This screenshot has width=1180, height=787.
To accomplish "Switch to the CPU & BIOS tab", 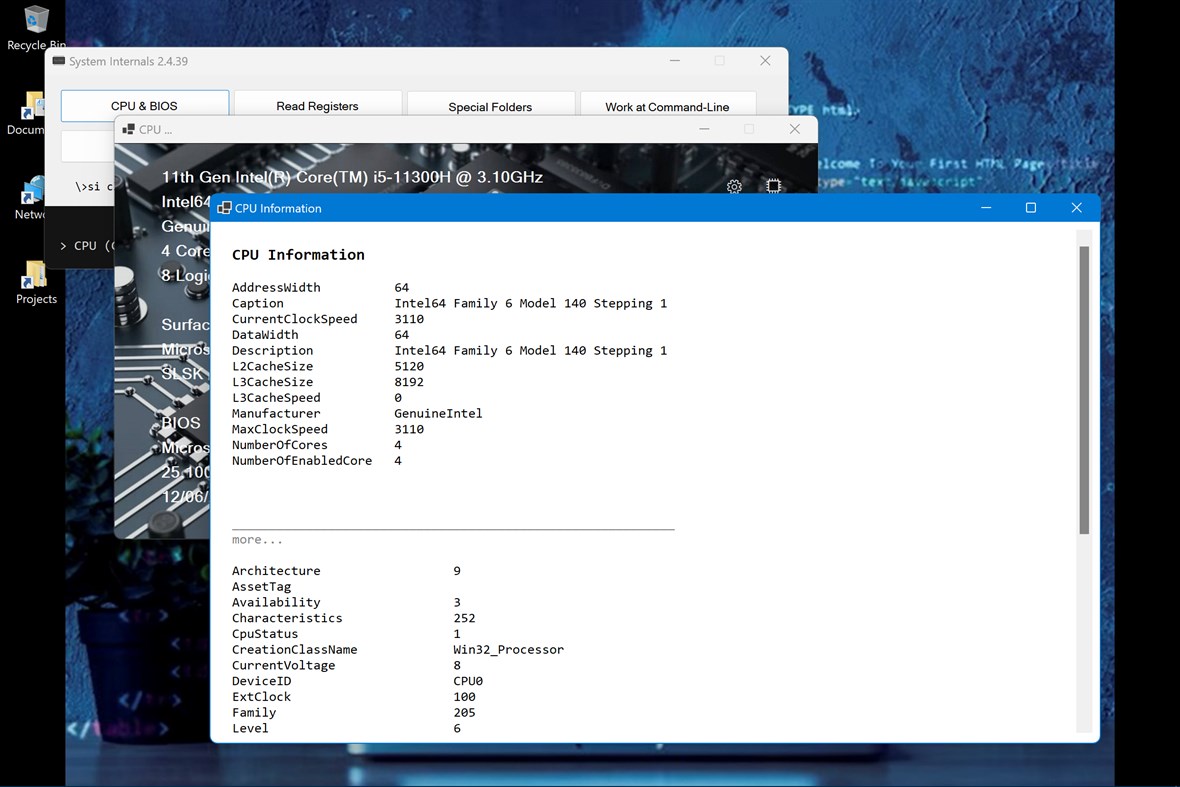I will tap(144, 106).
